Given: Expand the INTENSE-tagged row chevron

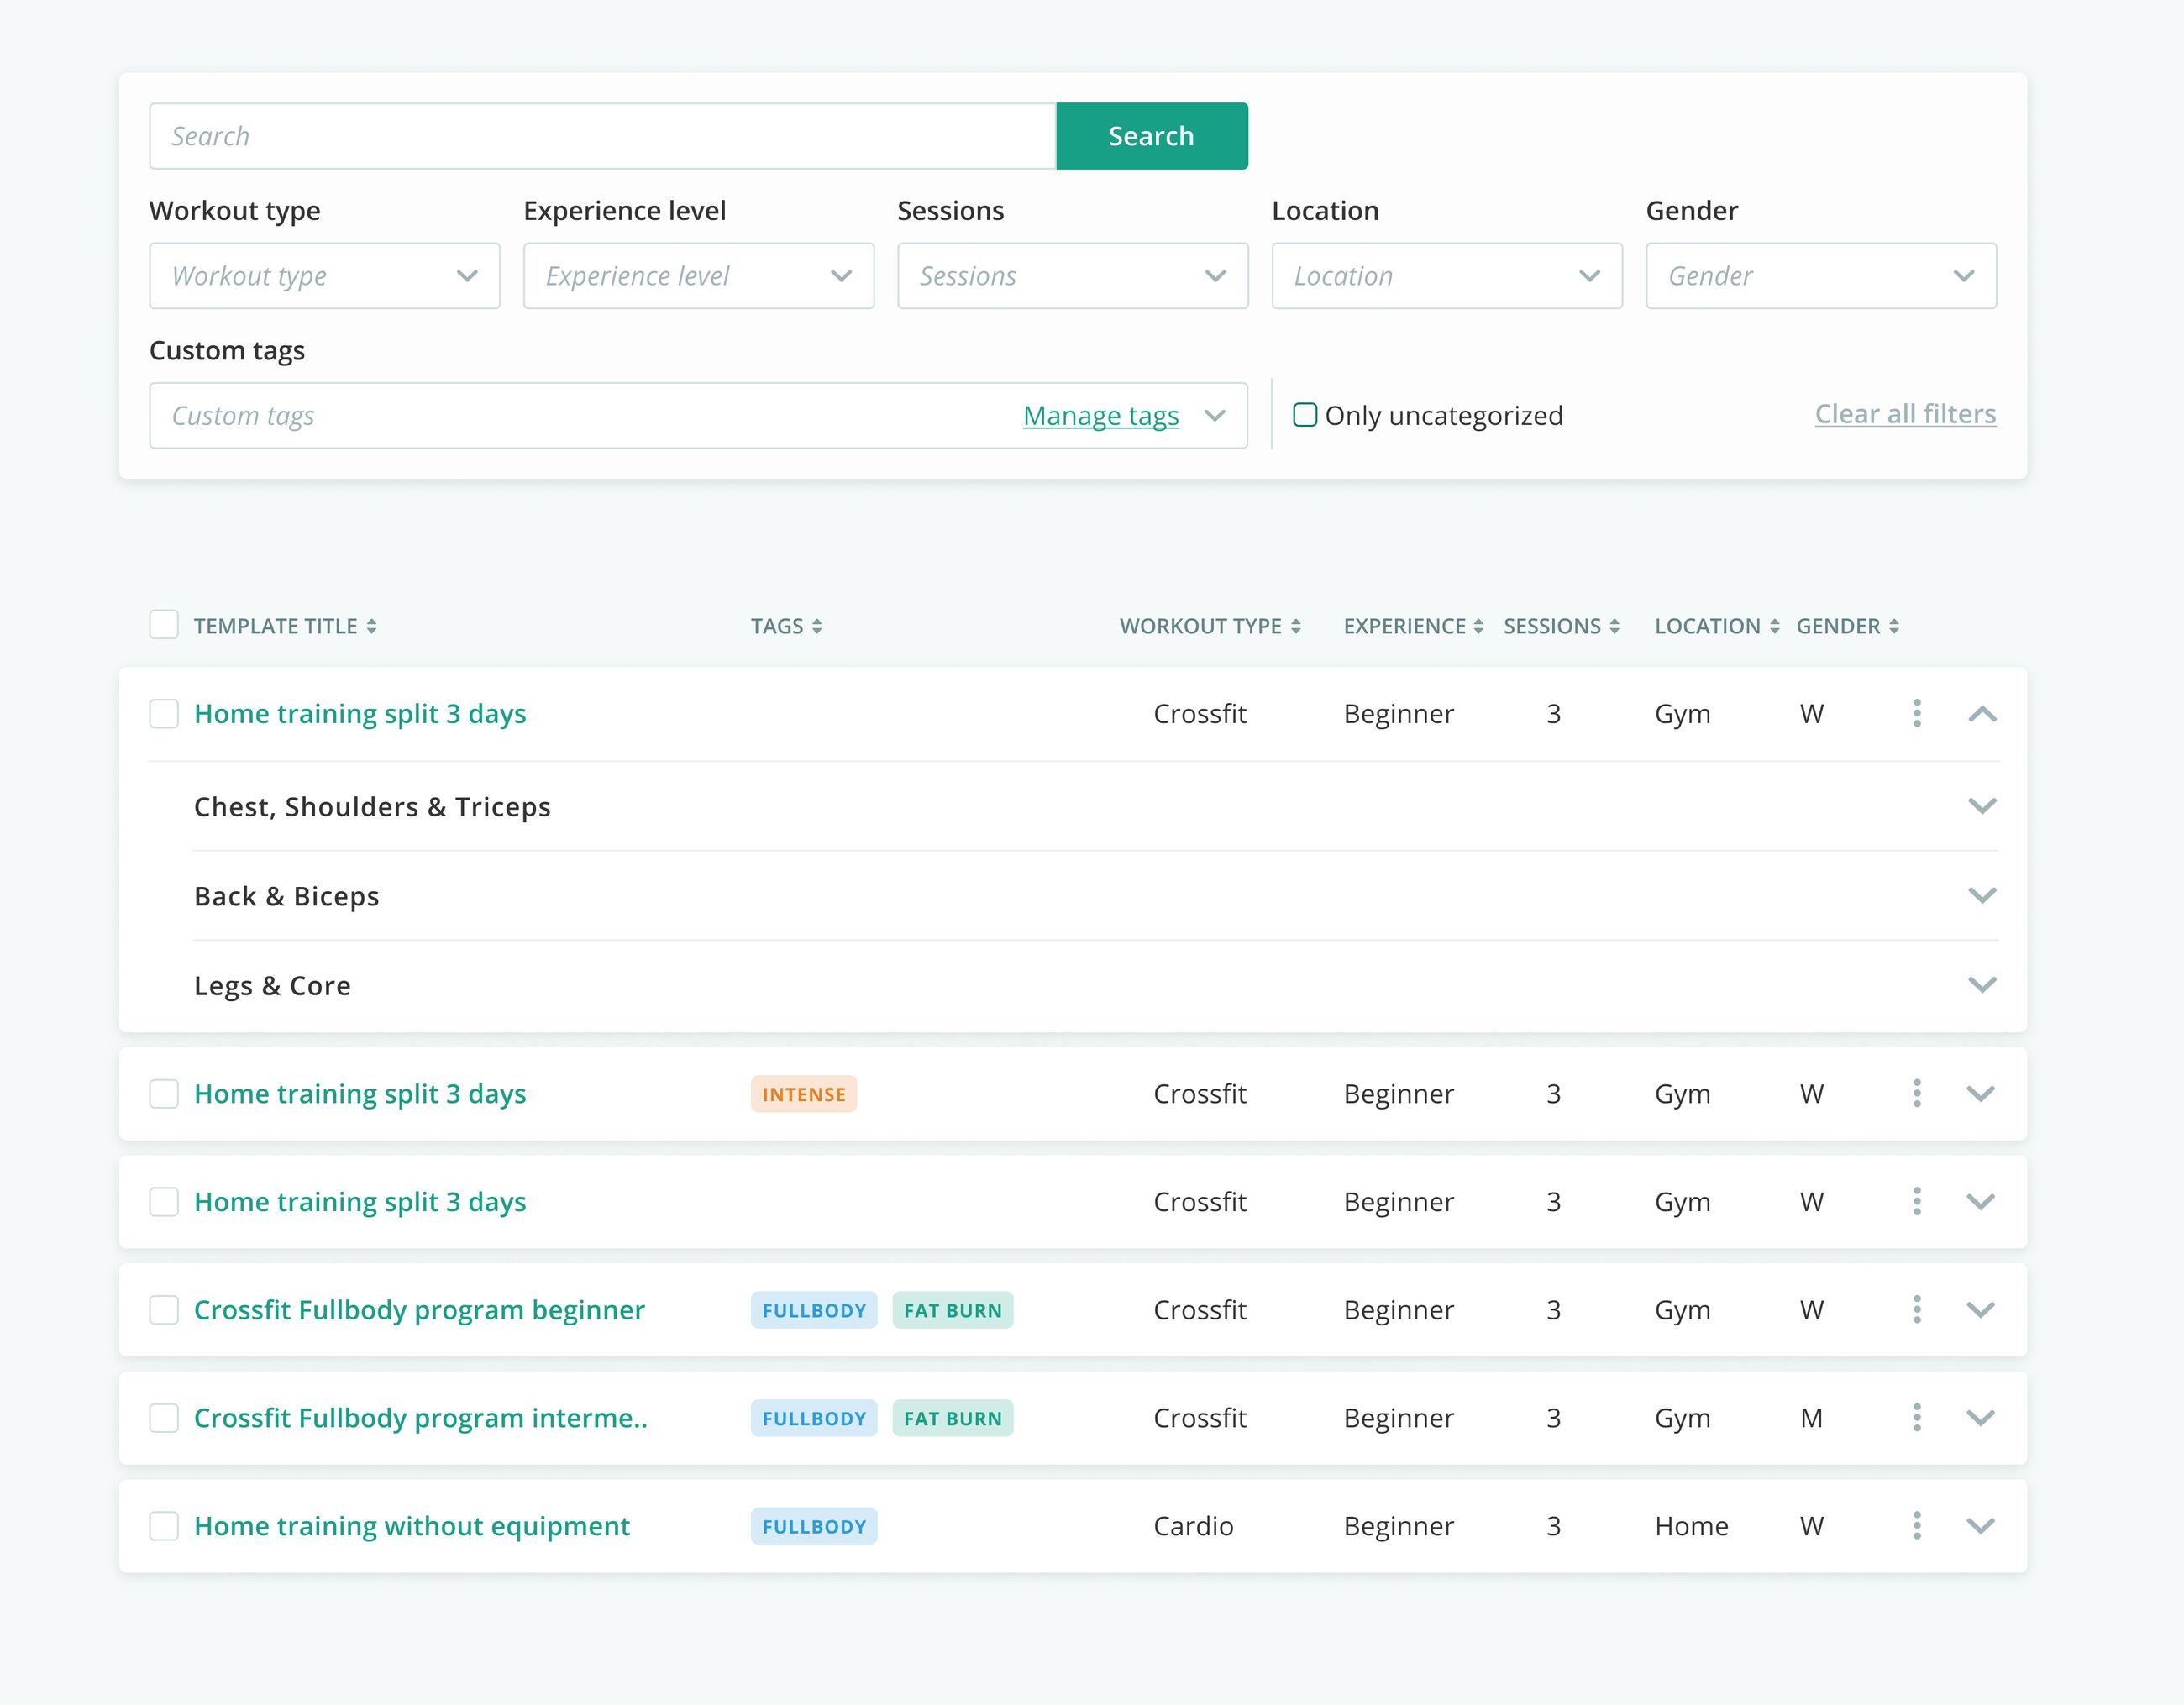Looking at the screenshot, I should click(1981, 1093).
